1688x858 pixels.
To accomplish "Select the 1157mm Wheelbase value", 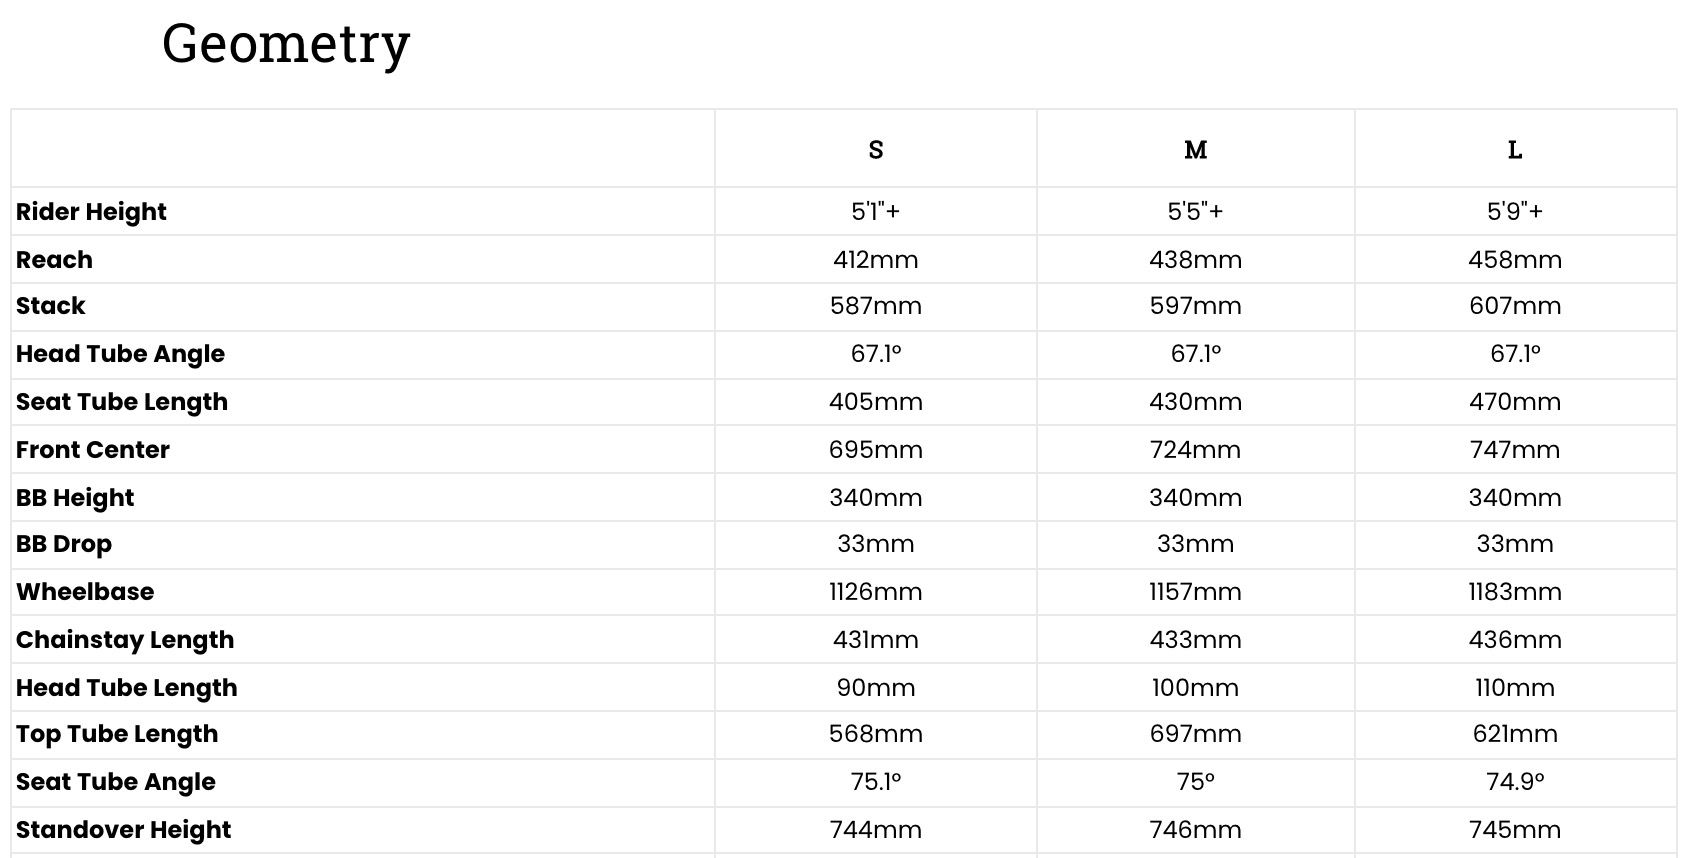I will tap(1195, 592).
